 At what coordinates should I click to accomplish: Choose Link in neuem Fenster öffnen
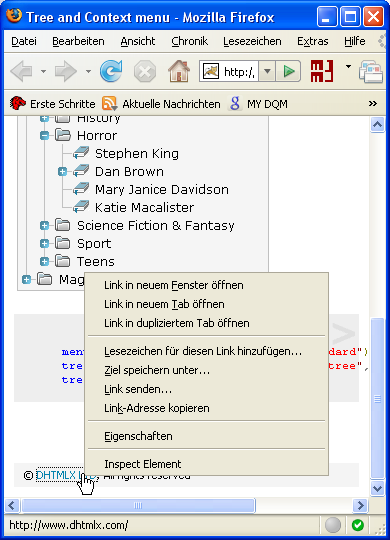[207, 285]
